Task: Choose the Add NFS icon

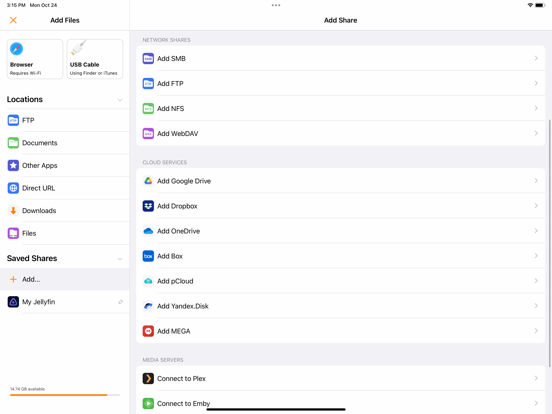Action: coord(148,108)
